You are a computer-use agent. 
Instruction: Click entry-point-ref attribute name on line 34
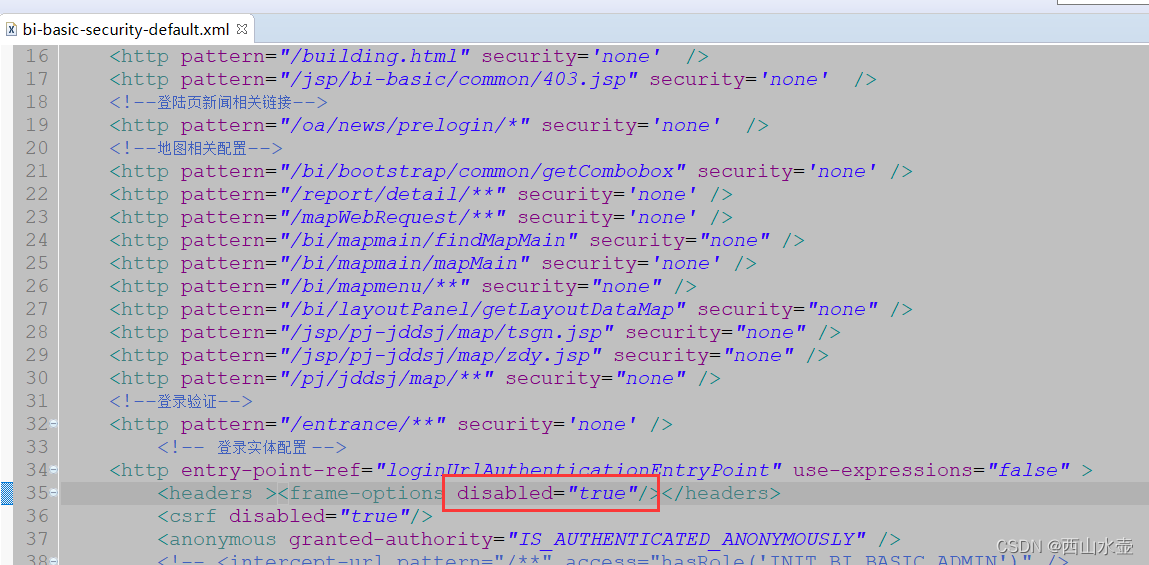tap(272, 470)
